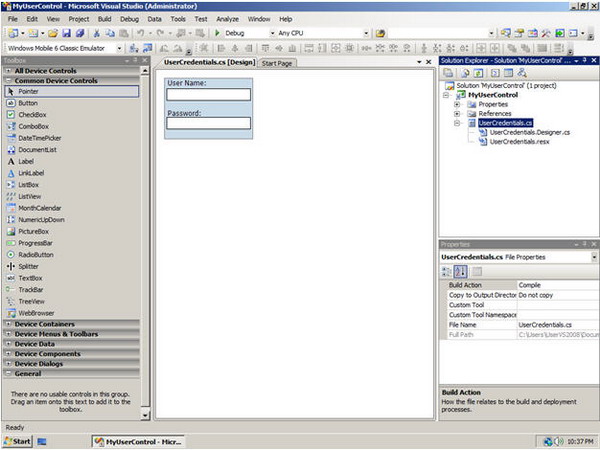600x450 pixels.
Task: Click the Cut toolbar icon
Action: [96, 33]
